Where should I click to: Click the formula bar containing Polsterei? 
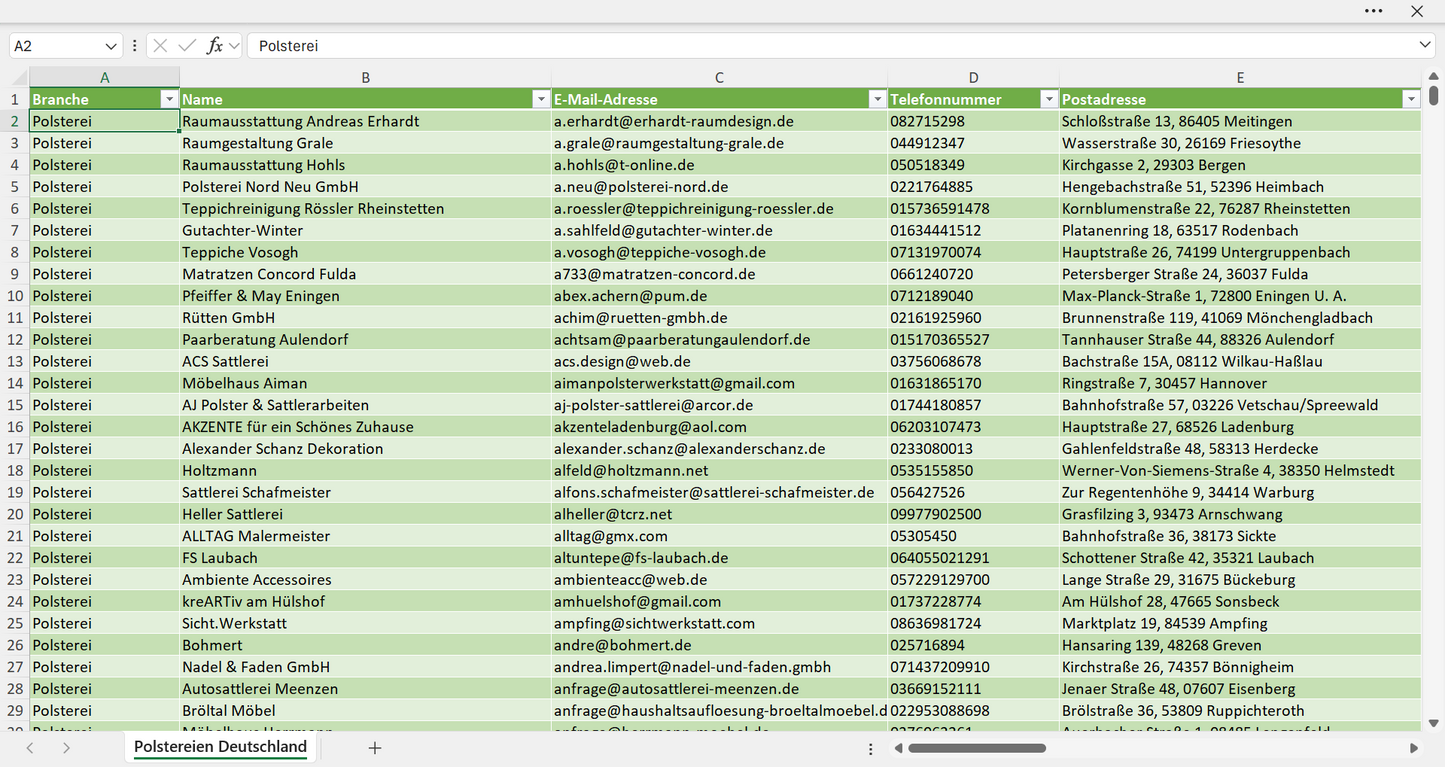coord(832,46)
